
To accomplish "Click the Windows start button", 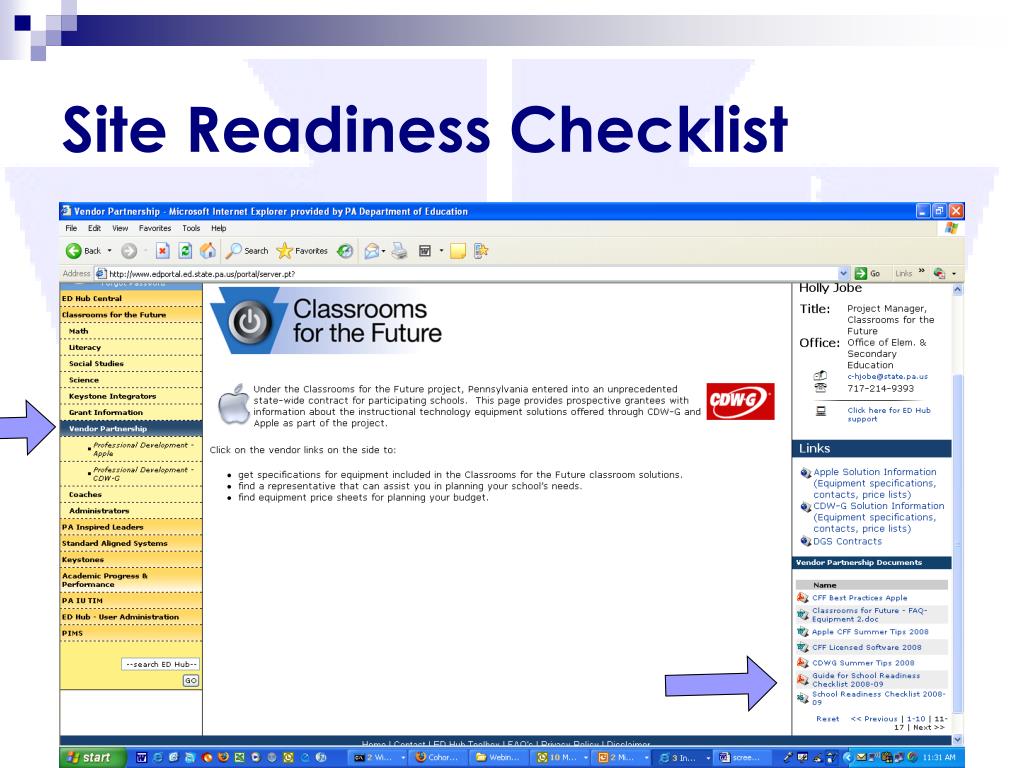I will point(91,758).
